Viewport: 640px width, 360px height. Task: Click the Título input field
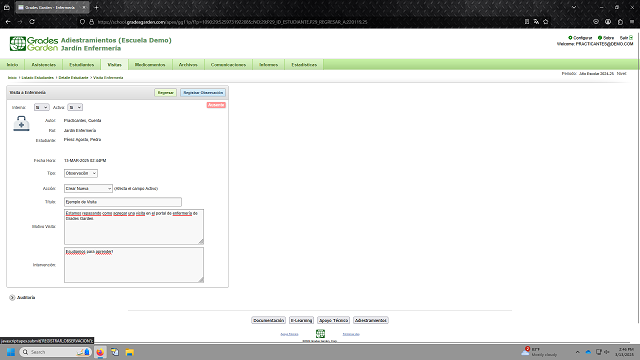click(123, 202)
